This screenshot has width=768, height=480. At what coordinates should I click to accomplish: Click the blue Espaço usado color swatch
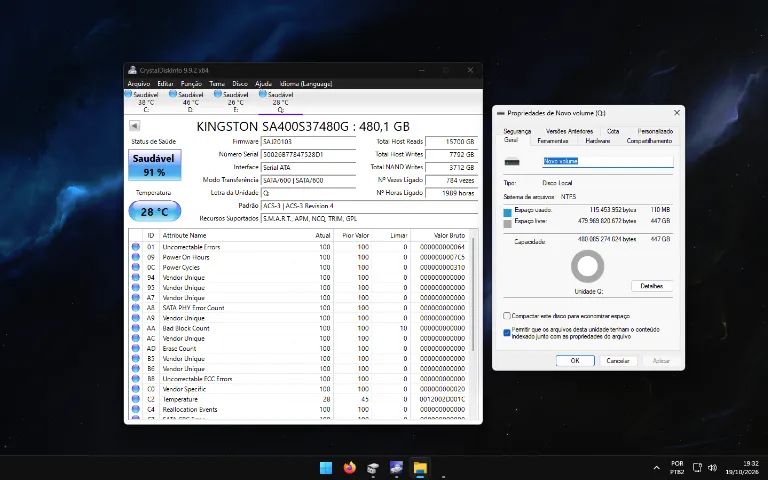point(507,213)
